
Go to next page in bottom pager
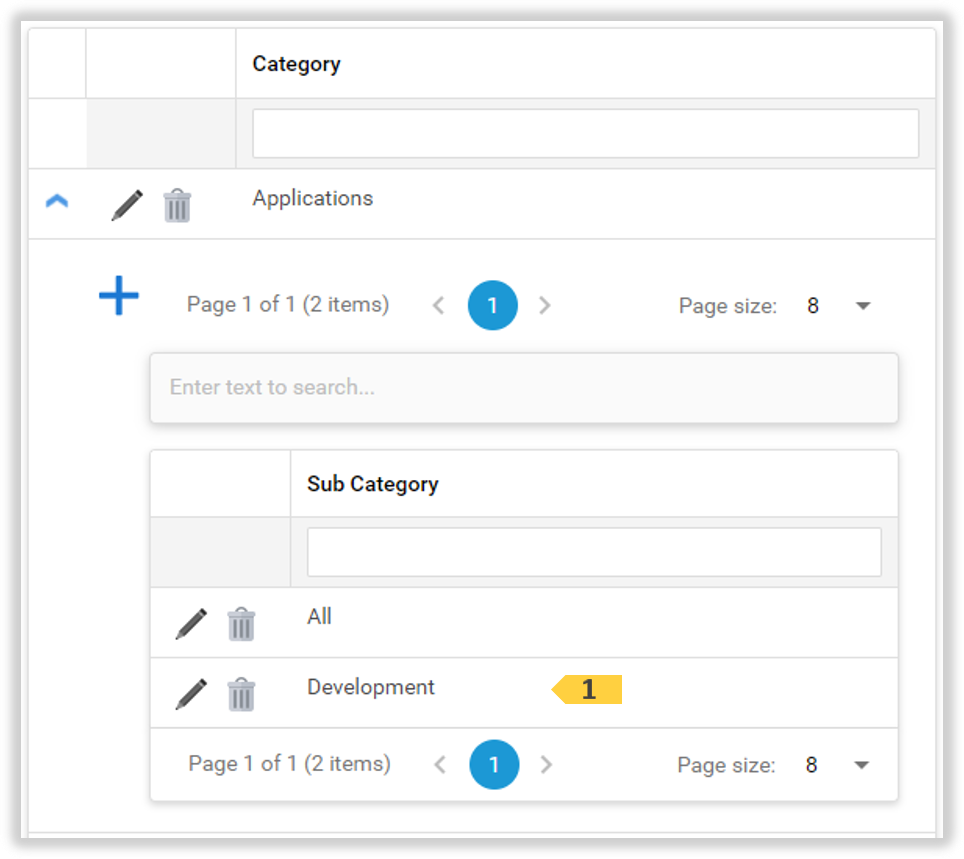pyautogui.click(x=547, y=764)
